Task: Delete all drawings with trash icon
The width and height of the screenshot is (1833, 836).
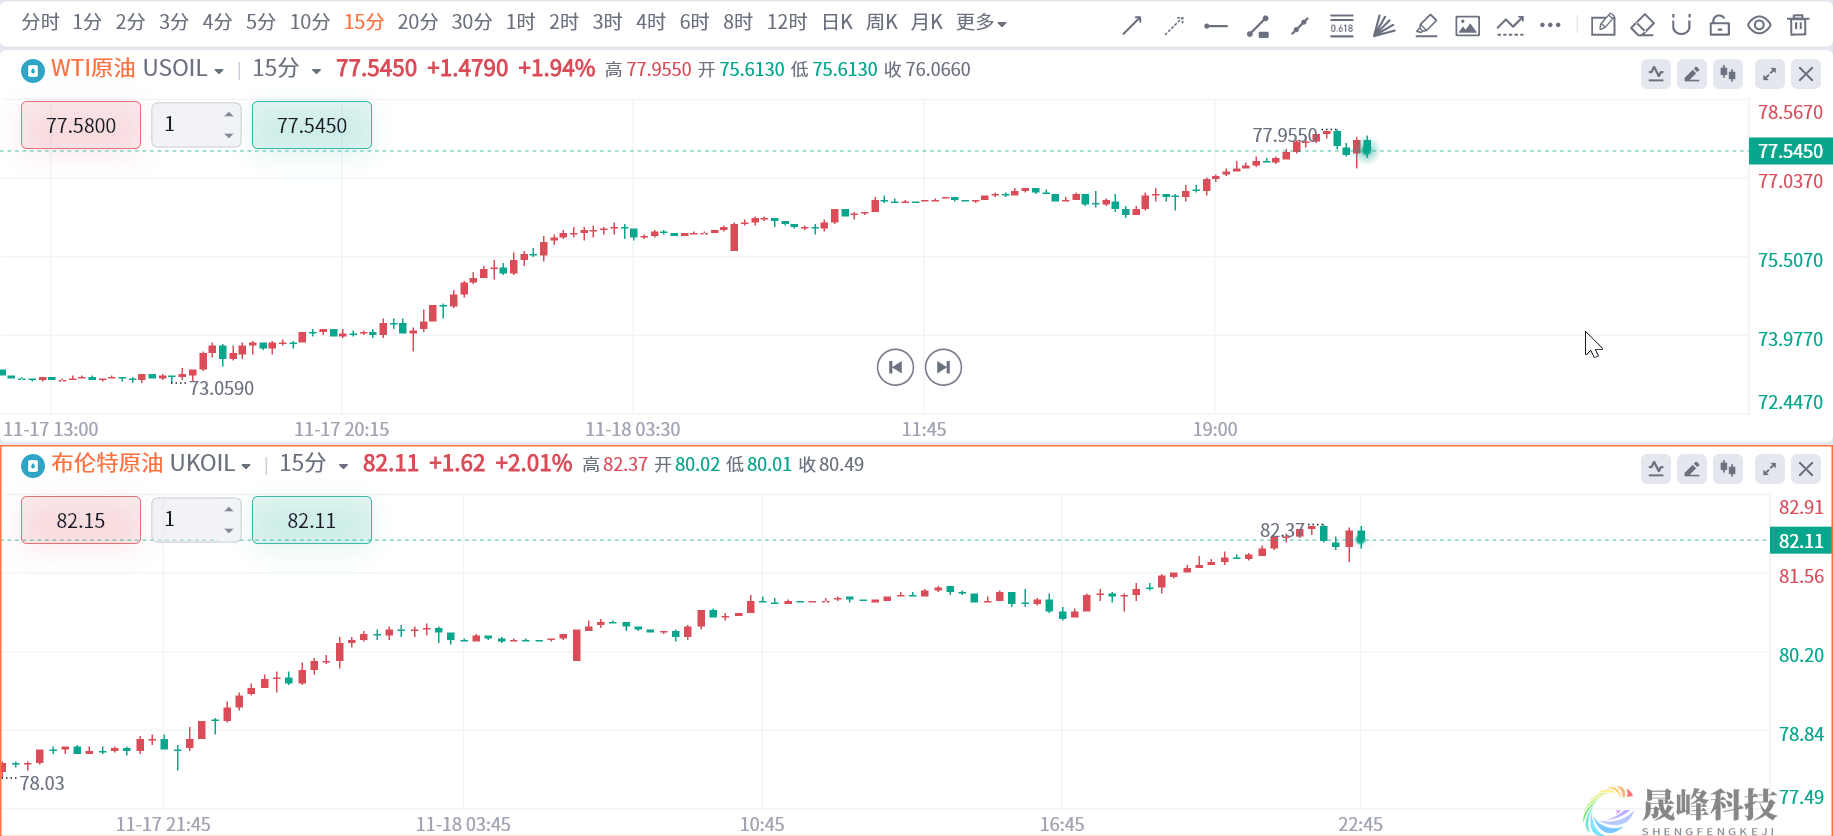Action: [x=1798, y=26]
